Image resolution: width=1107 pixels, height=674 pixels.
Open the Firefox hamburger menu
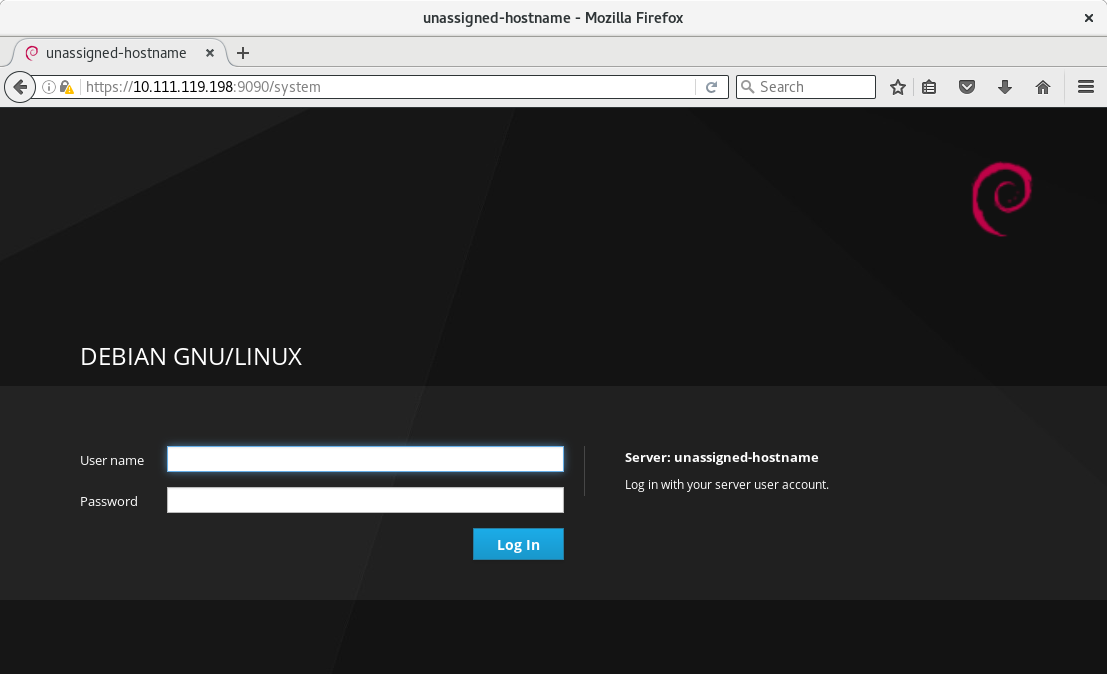click(1086, 87)
